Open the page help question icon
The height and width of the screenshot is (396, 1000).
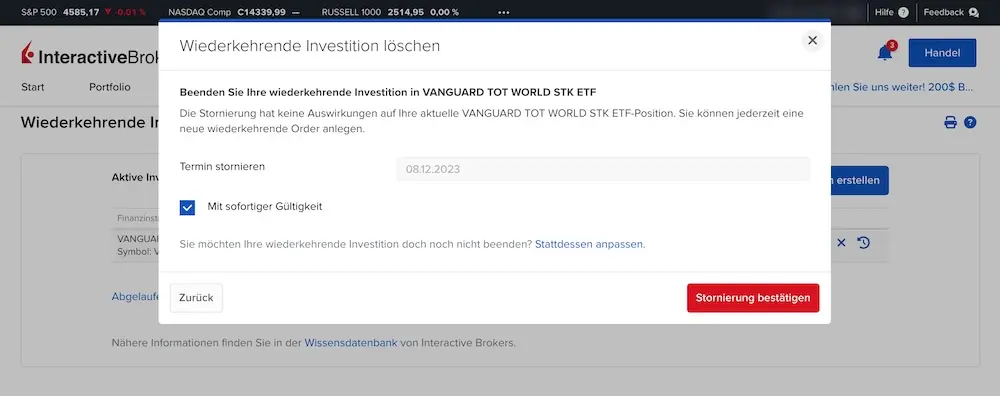point(970,122)
